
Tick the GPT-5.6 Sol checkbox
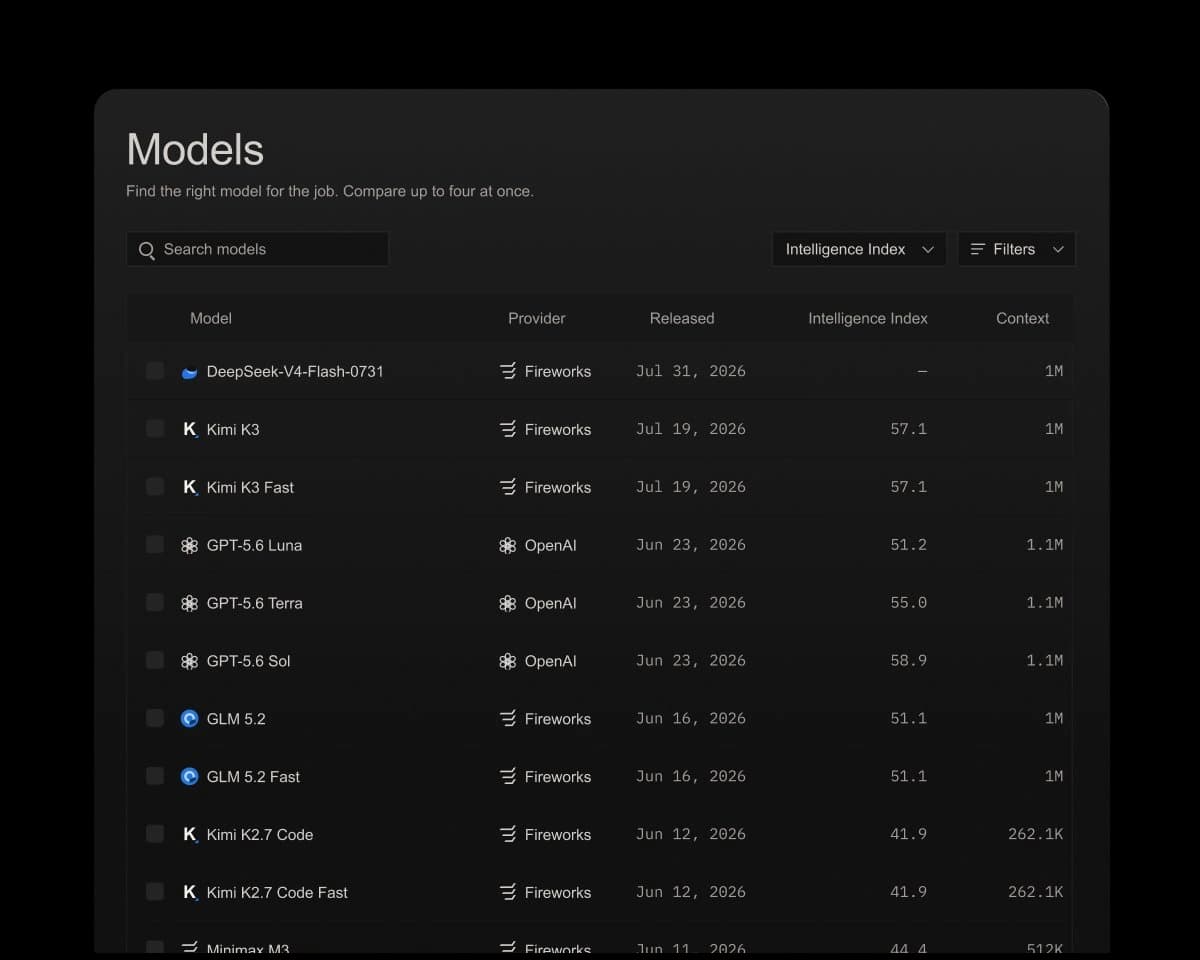point(155,661)
